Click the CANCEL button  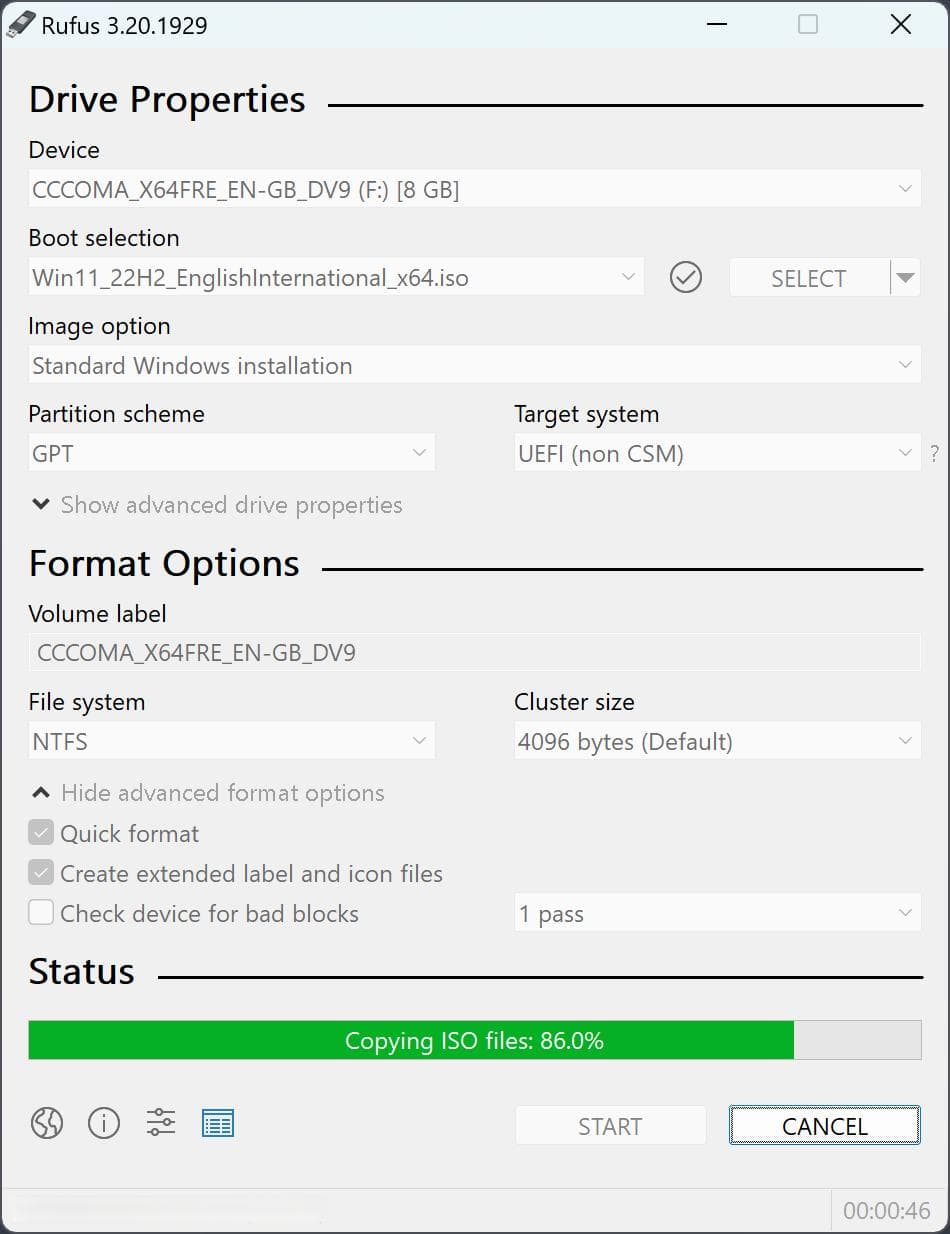tap(825, 1126)
